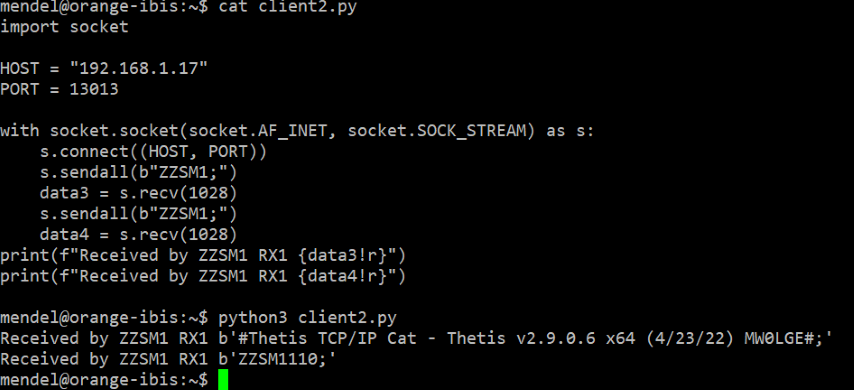
Task: Click the 'with socket.socket' statement line
Action: click(x=297, y=131)
